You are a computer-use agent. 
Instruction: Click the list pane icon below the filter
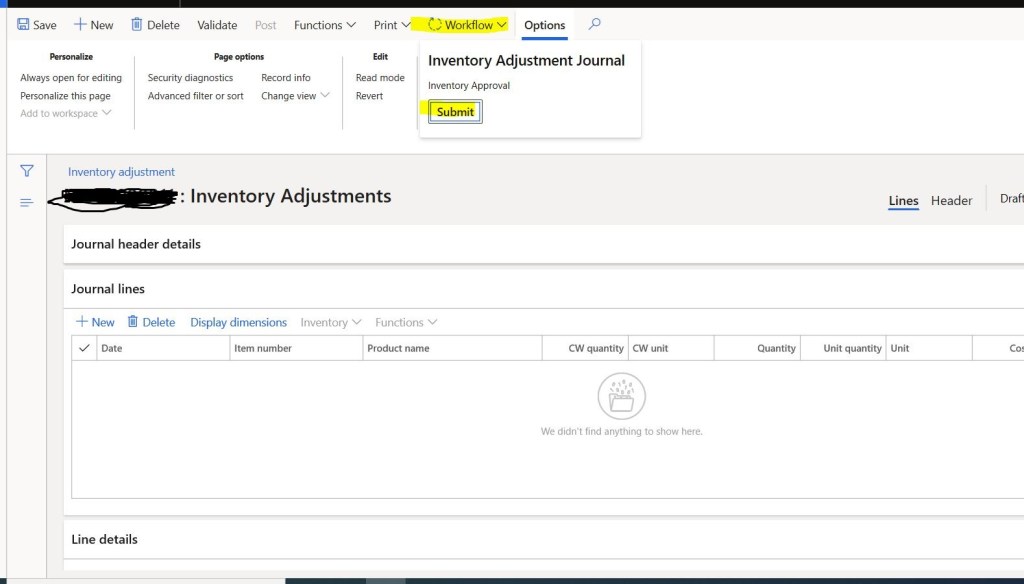pos(26,202)
